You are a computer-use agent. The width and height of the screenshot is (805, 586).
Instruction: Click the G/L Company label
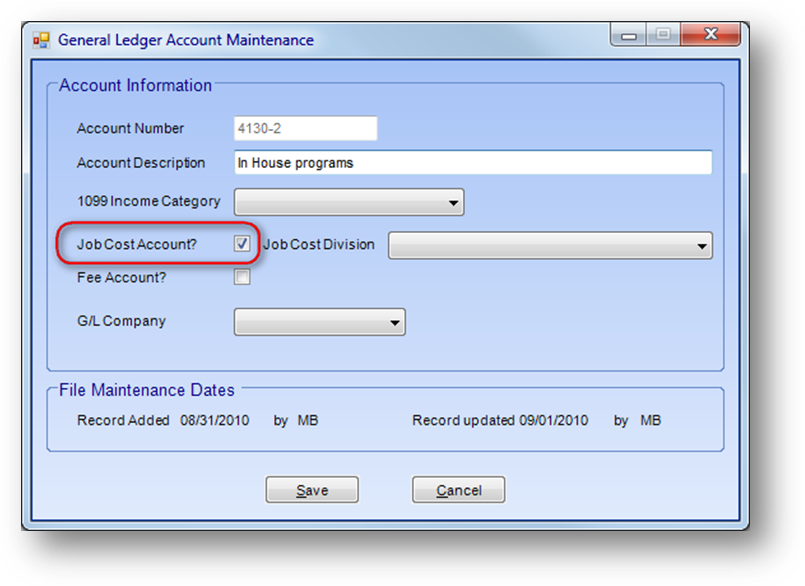(121, 321)
